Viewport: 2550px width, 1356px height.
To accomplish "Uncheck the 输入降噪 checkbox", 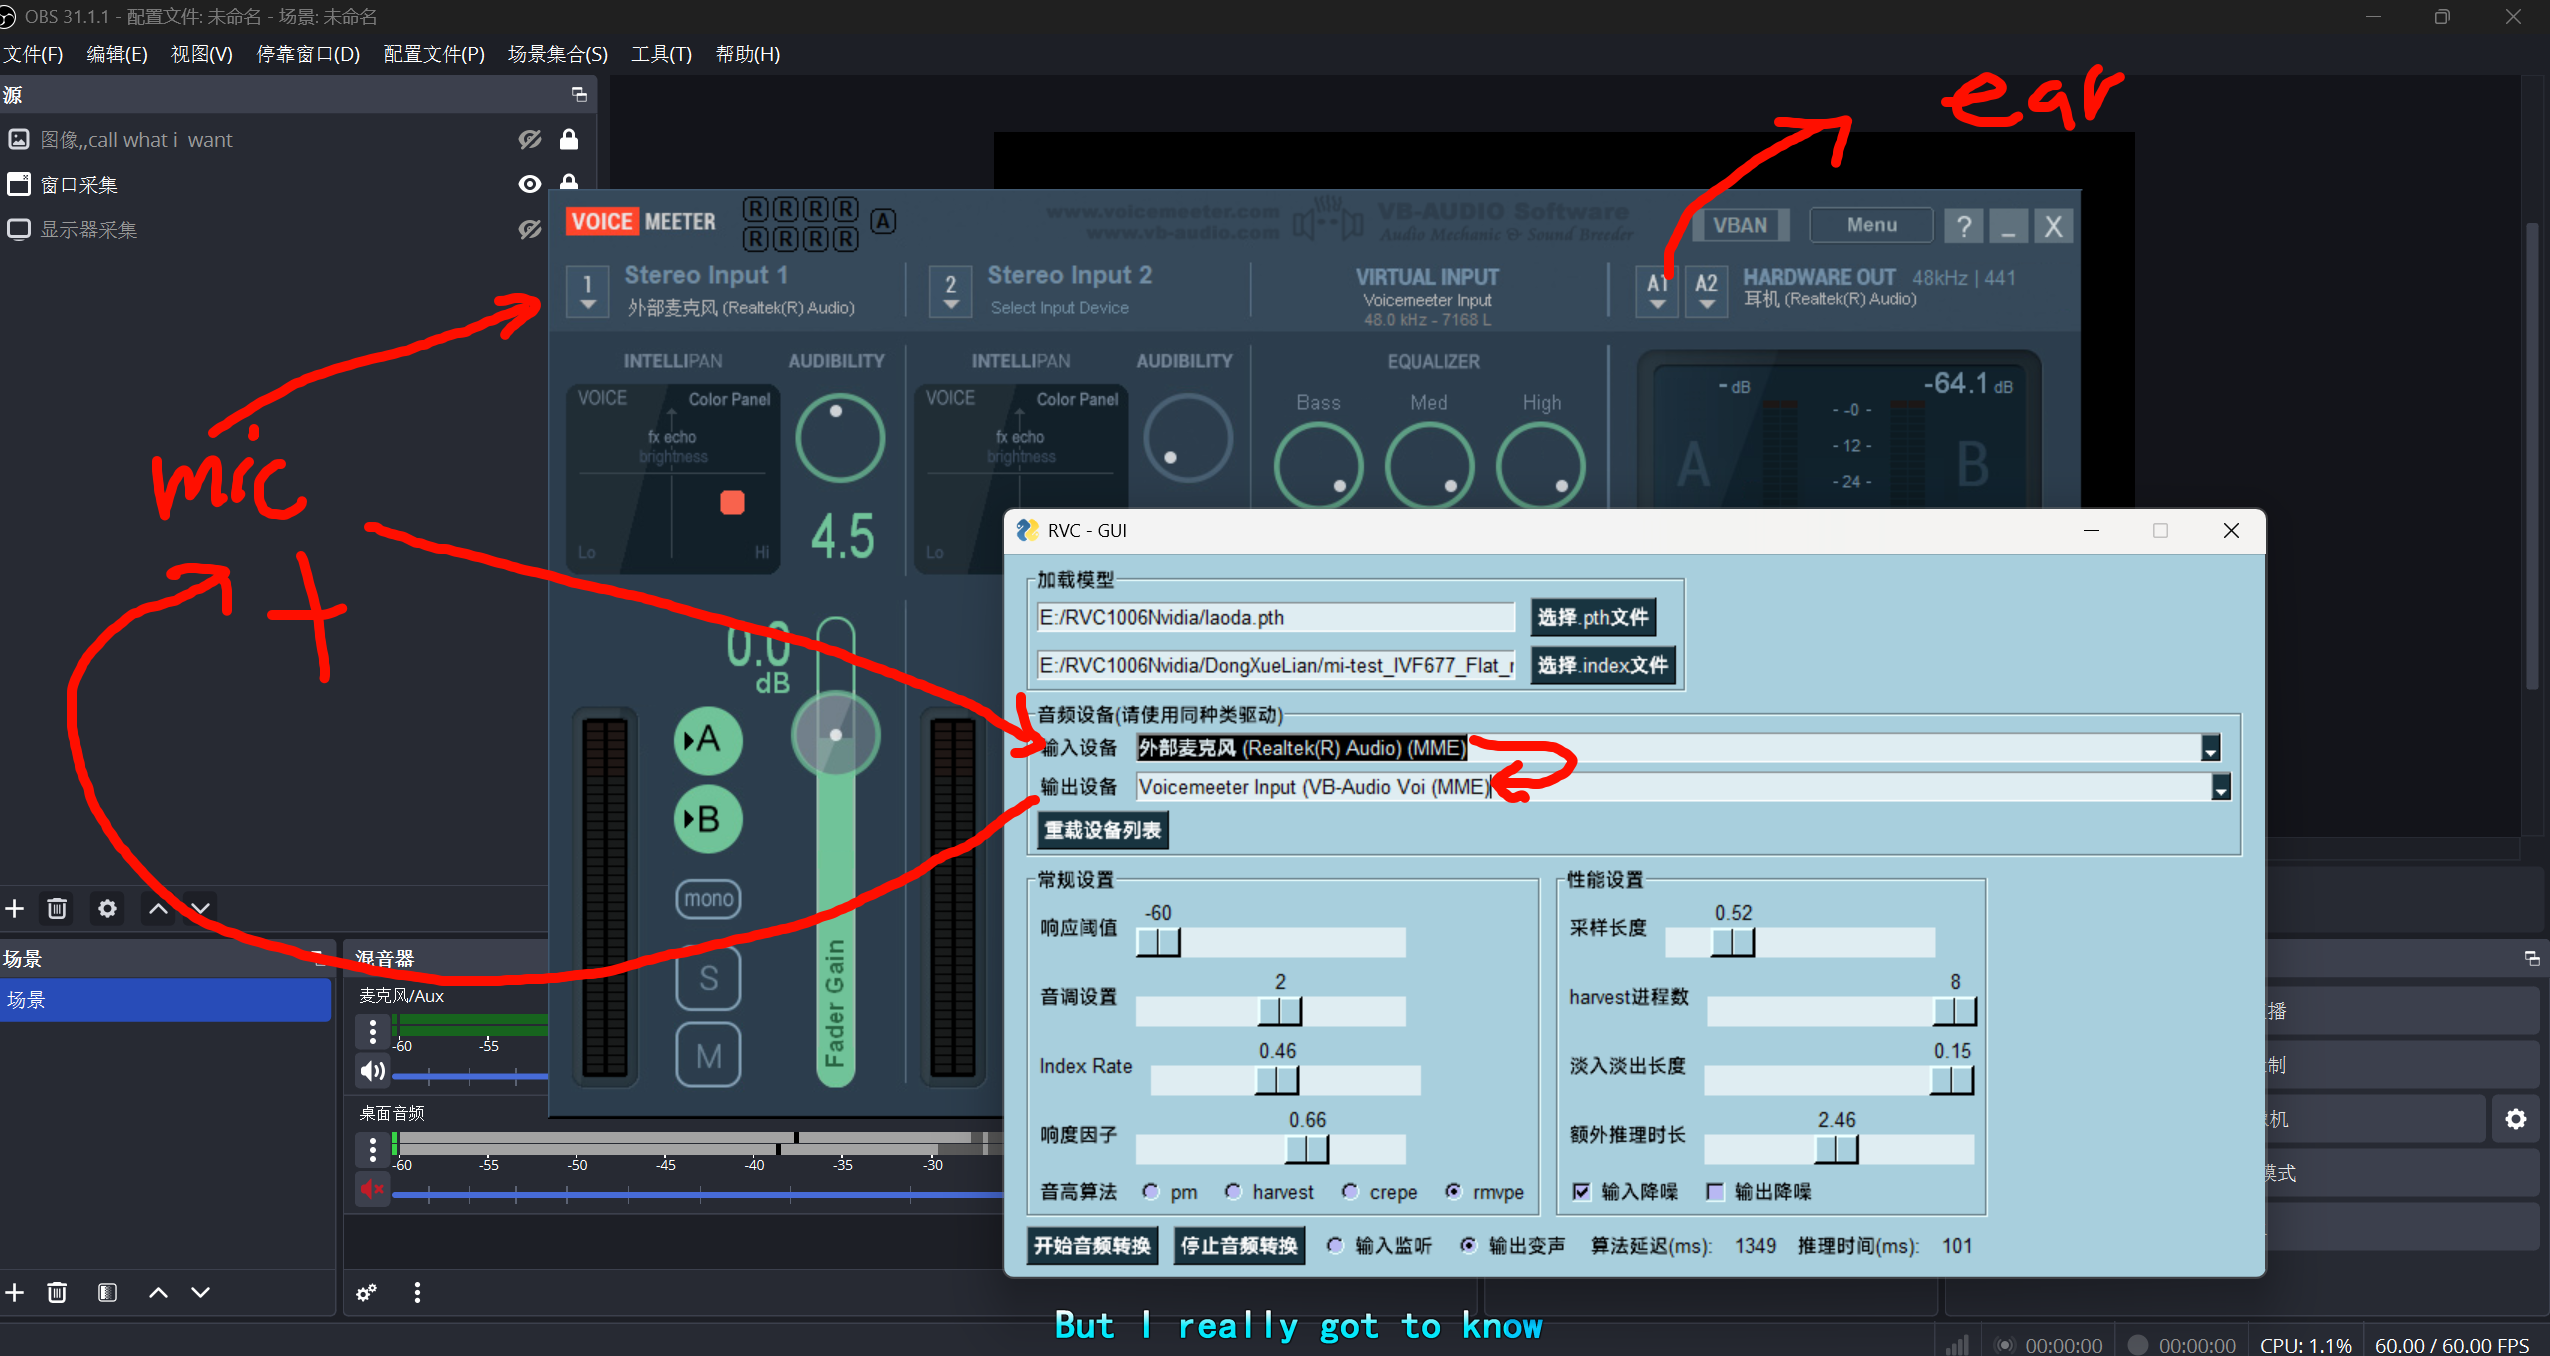I will point(1581,1191).
